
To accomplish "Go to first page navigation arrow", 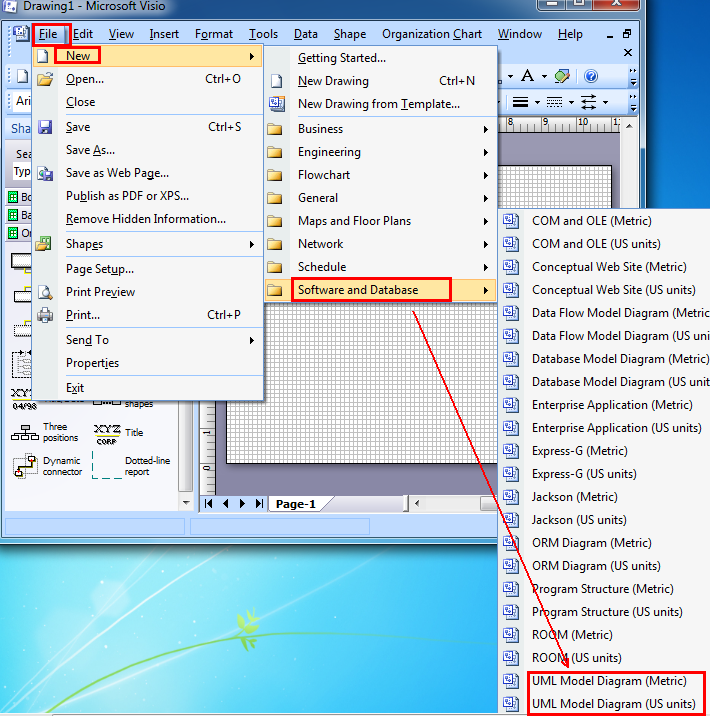I will [x=209, y=504].
